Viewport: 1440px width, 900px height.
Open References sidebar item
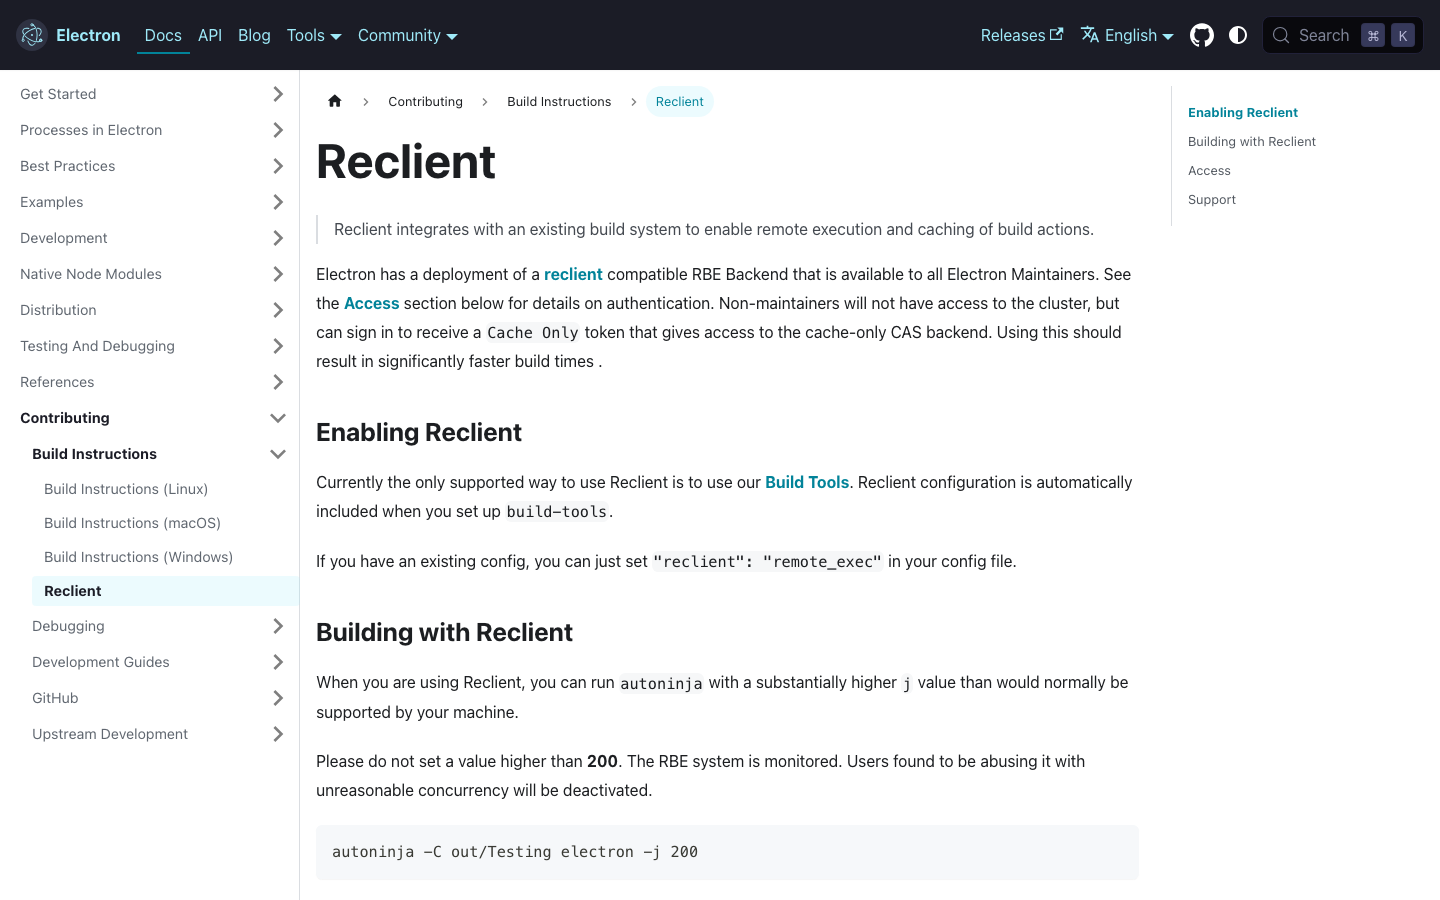57,382
